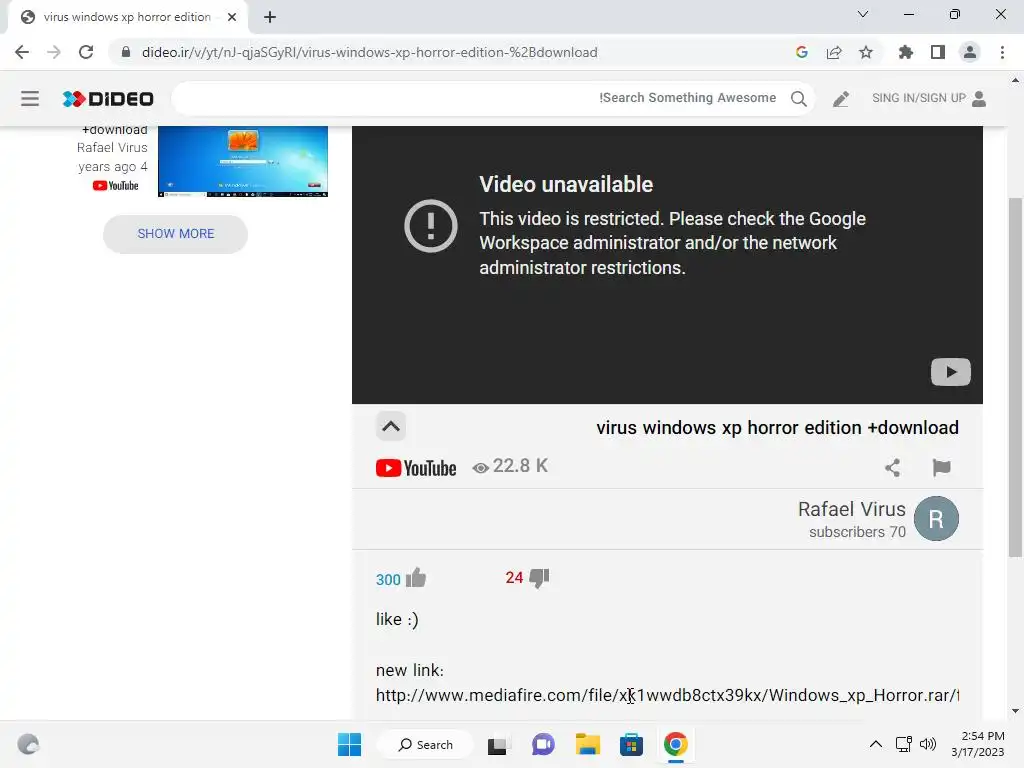The image size is (1024, 768).
Task: Click the scrollbar down arrow
Action: [1015, 711]
